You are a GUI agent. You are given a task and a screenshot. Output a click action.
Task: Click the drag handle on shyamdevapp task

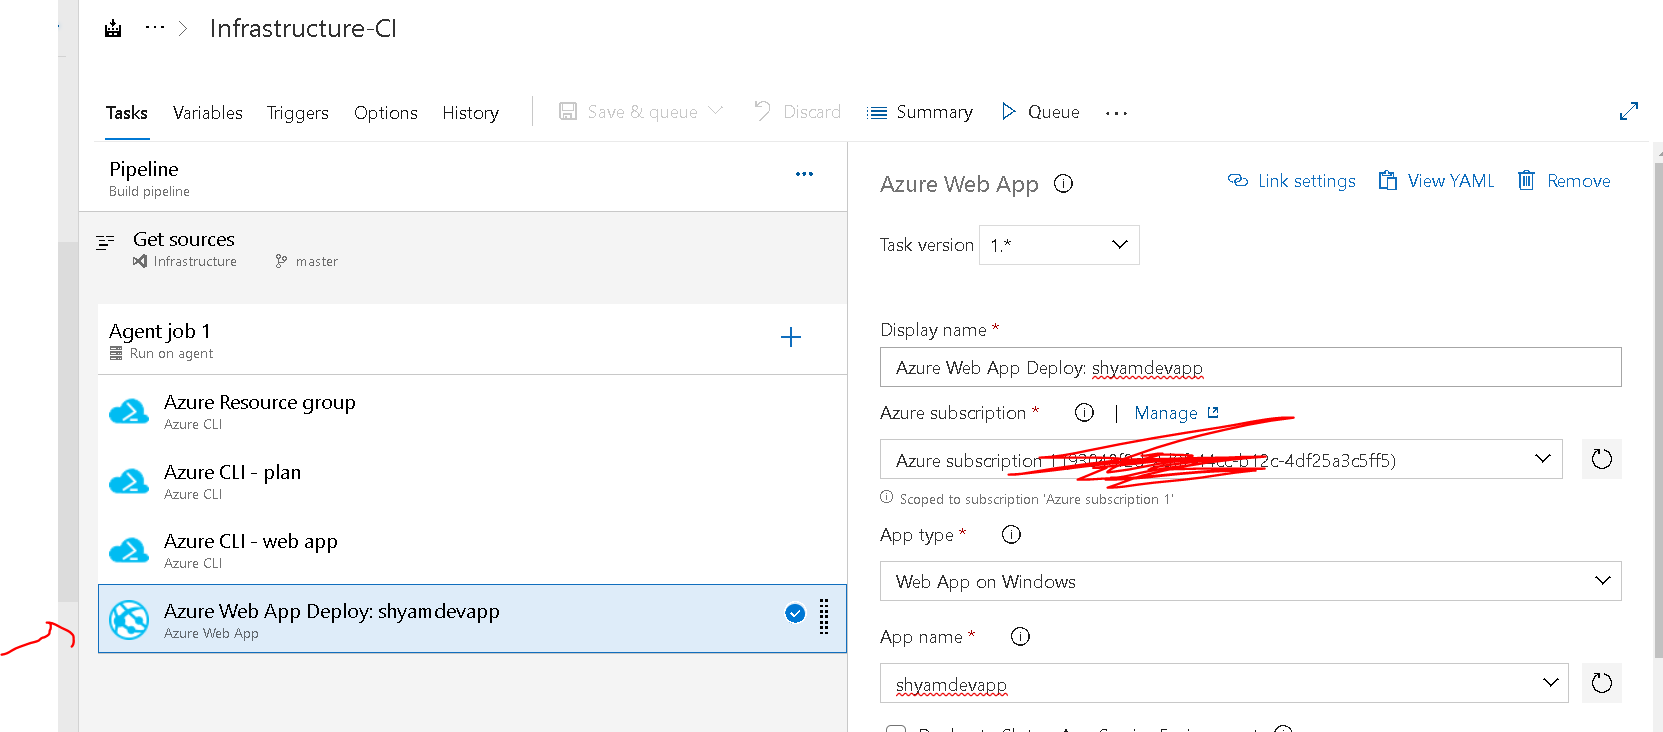pos(824,617)
